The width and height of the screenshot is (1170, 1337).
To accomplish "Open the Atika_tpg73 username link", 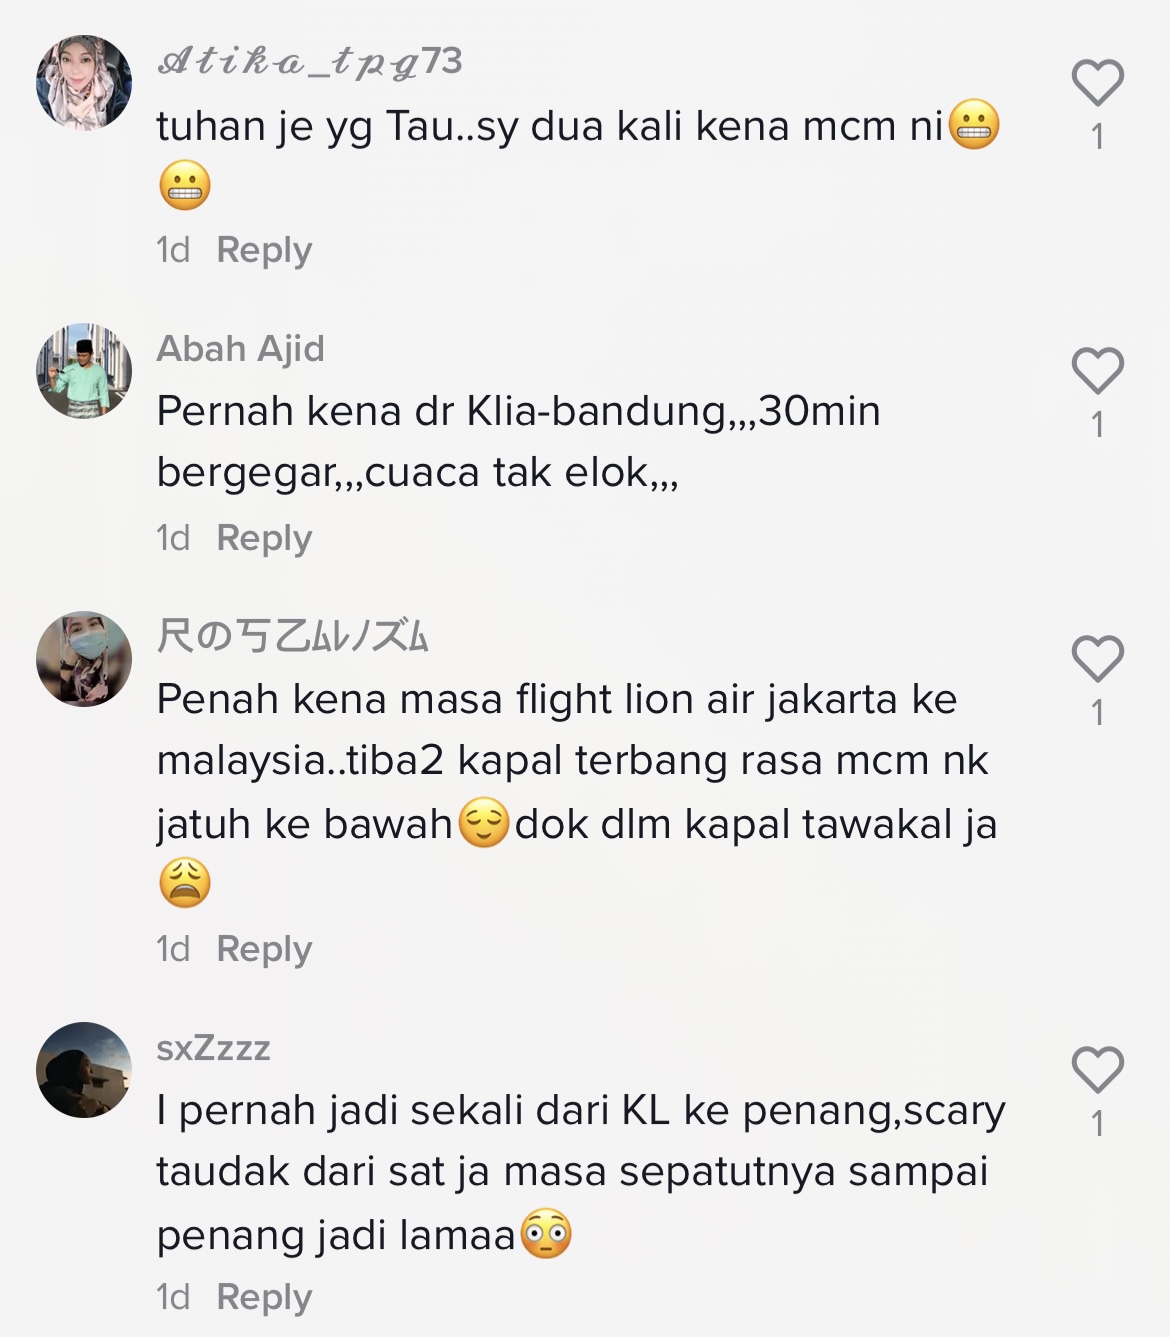I will [310, 62].
